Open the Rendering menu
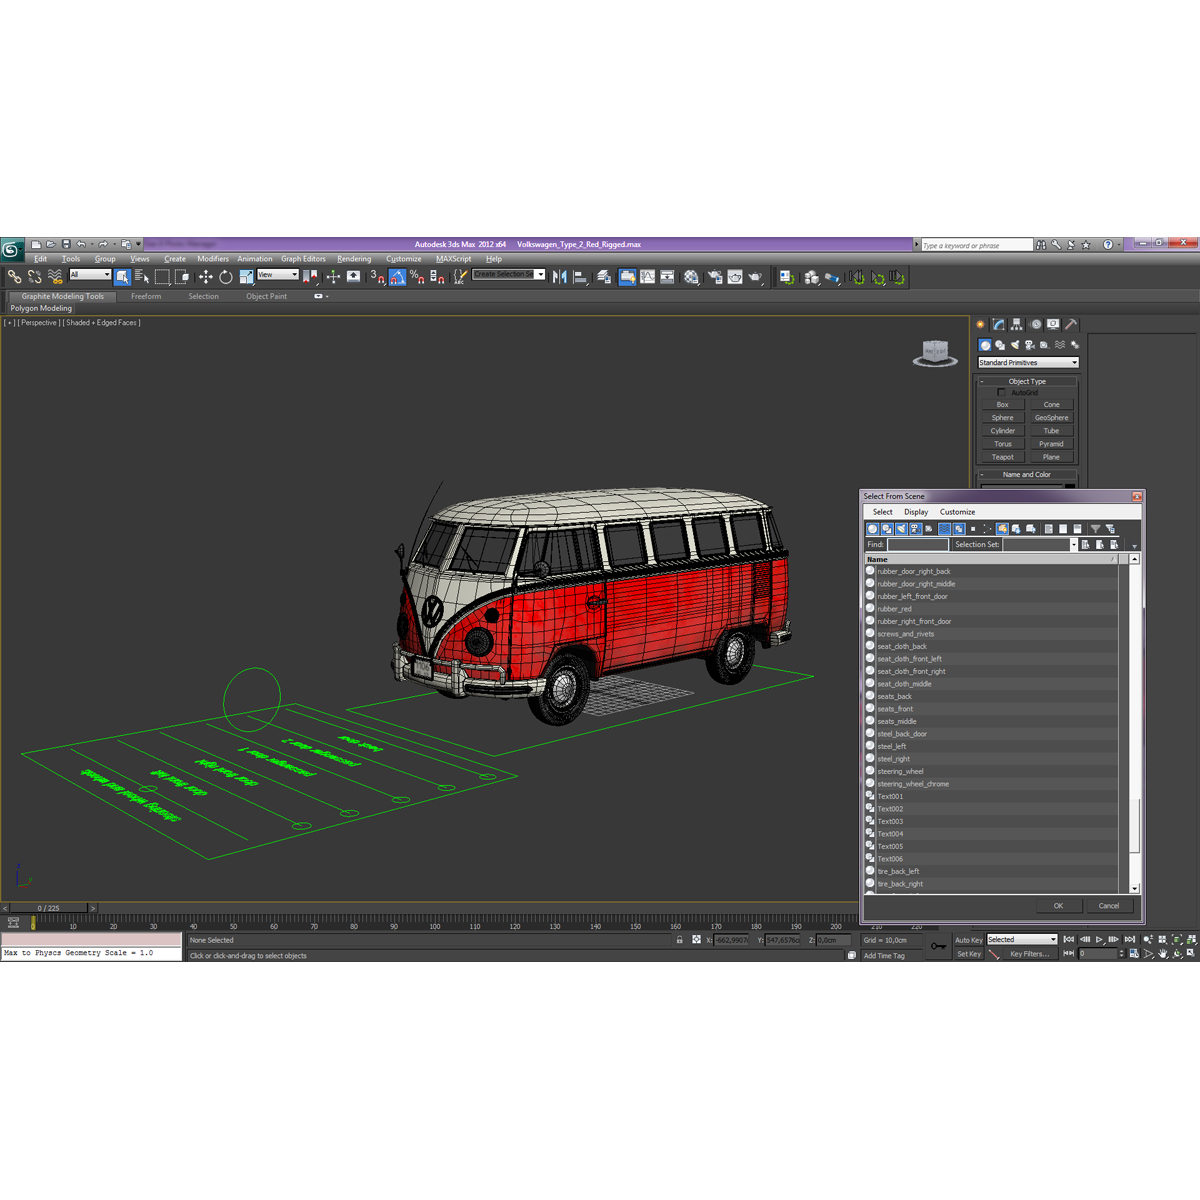This screenshot has width=1200, height=1200. pyautogui.click(x=354, y=259)
